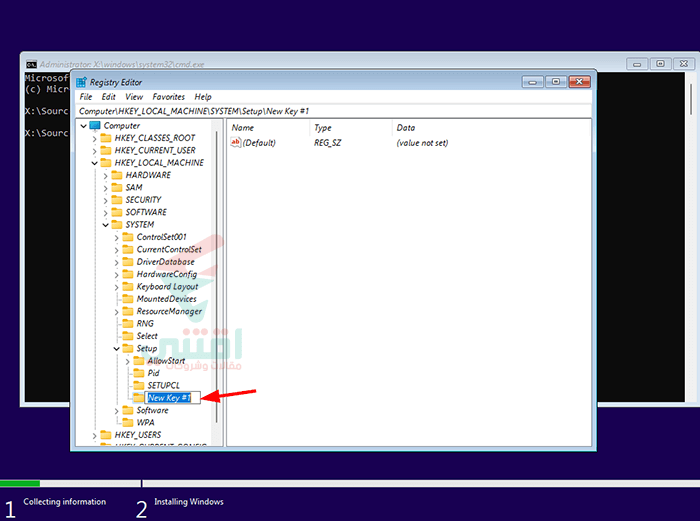Click the DriverDatabase folder icon
The image size is (700, 521).
pos(128,262)
